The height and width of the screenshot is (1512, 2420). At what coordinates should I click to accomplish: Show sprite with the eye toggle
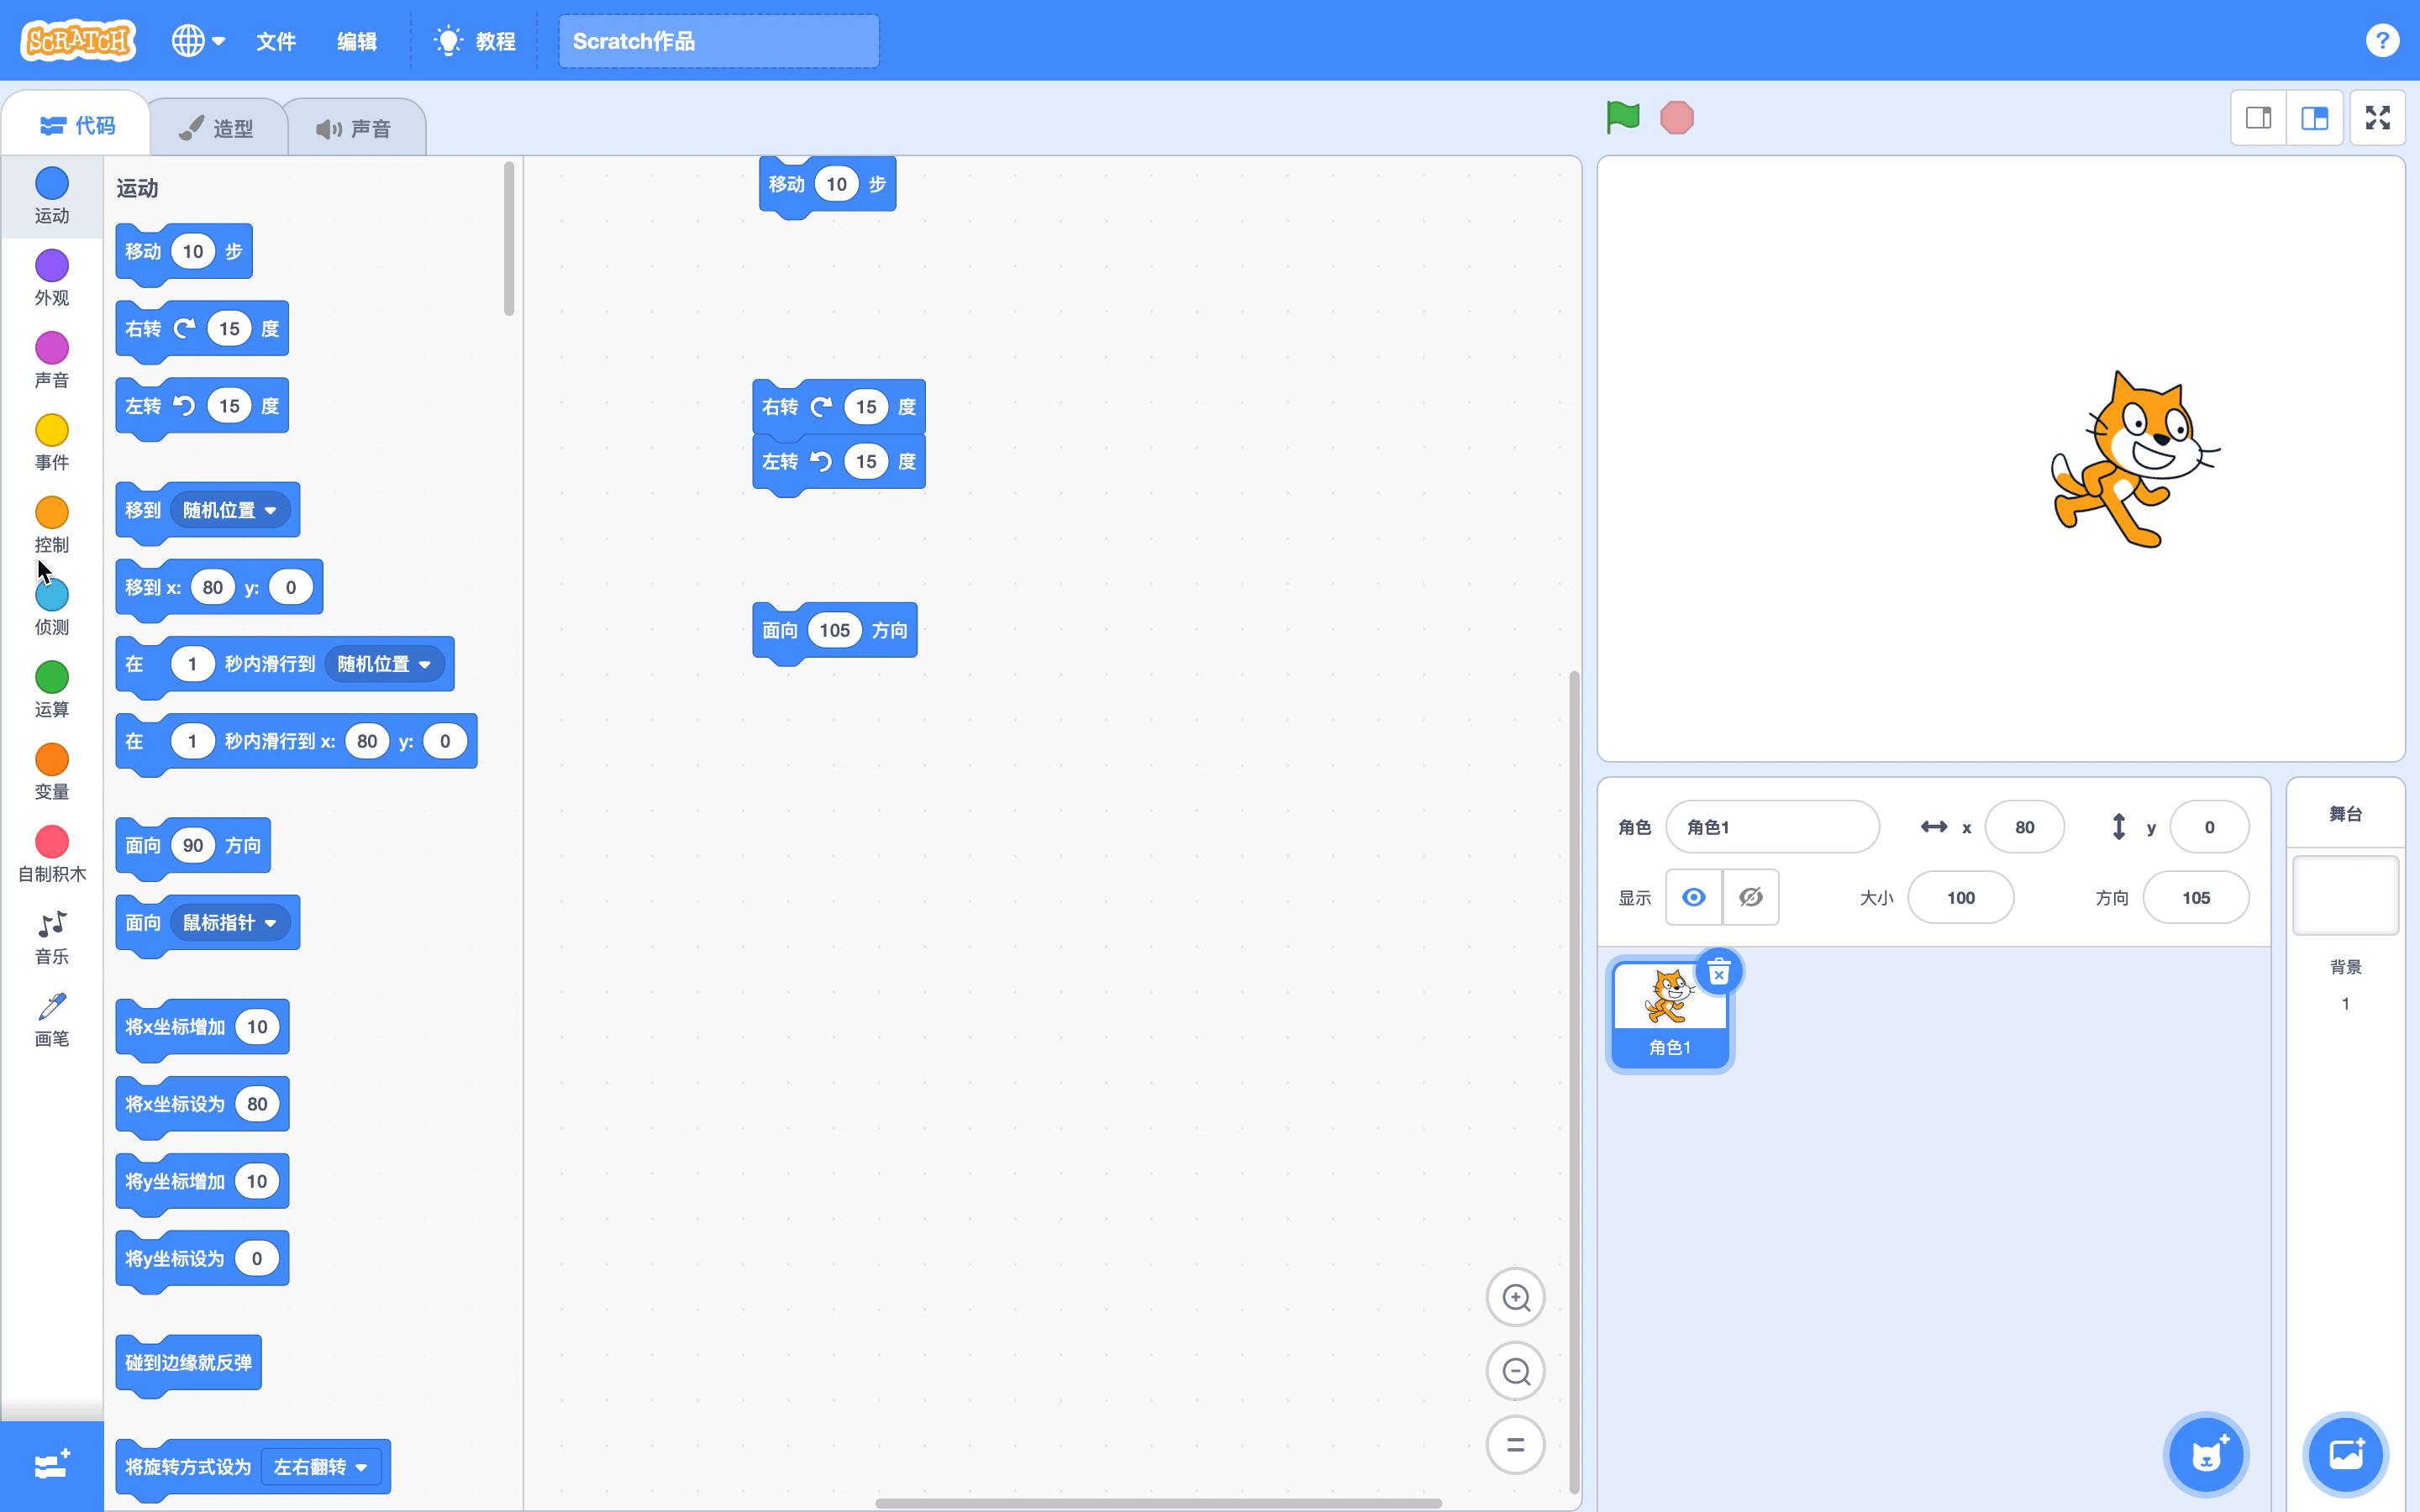pyautogui.click(x=1693, y=897)
